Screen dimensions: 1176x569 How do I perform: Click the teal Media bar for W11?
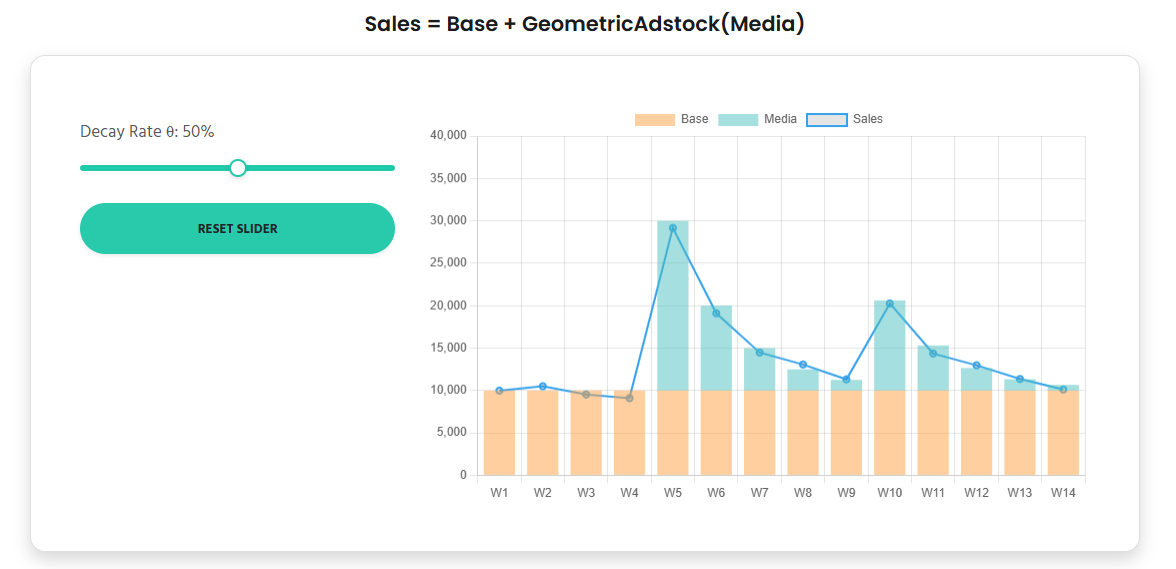tap(933, 370)
